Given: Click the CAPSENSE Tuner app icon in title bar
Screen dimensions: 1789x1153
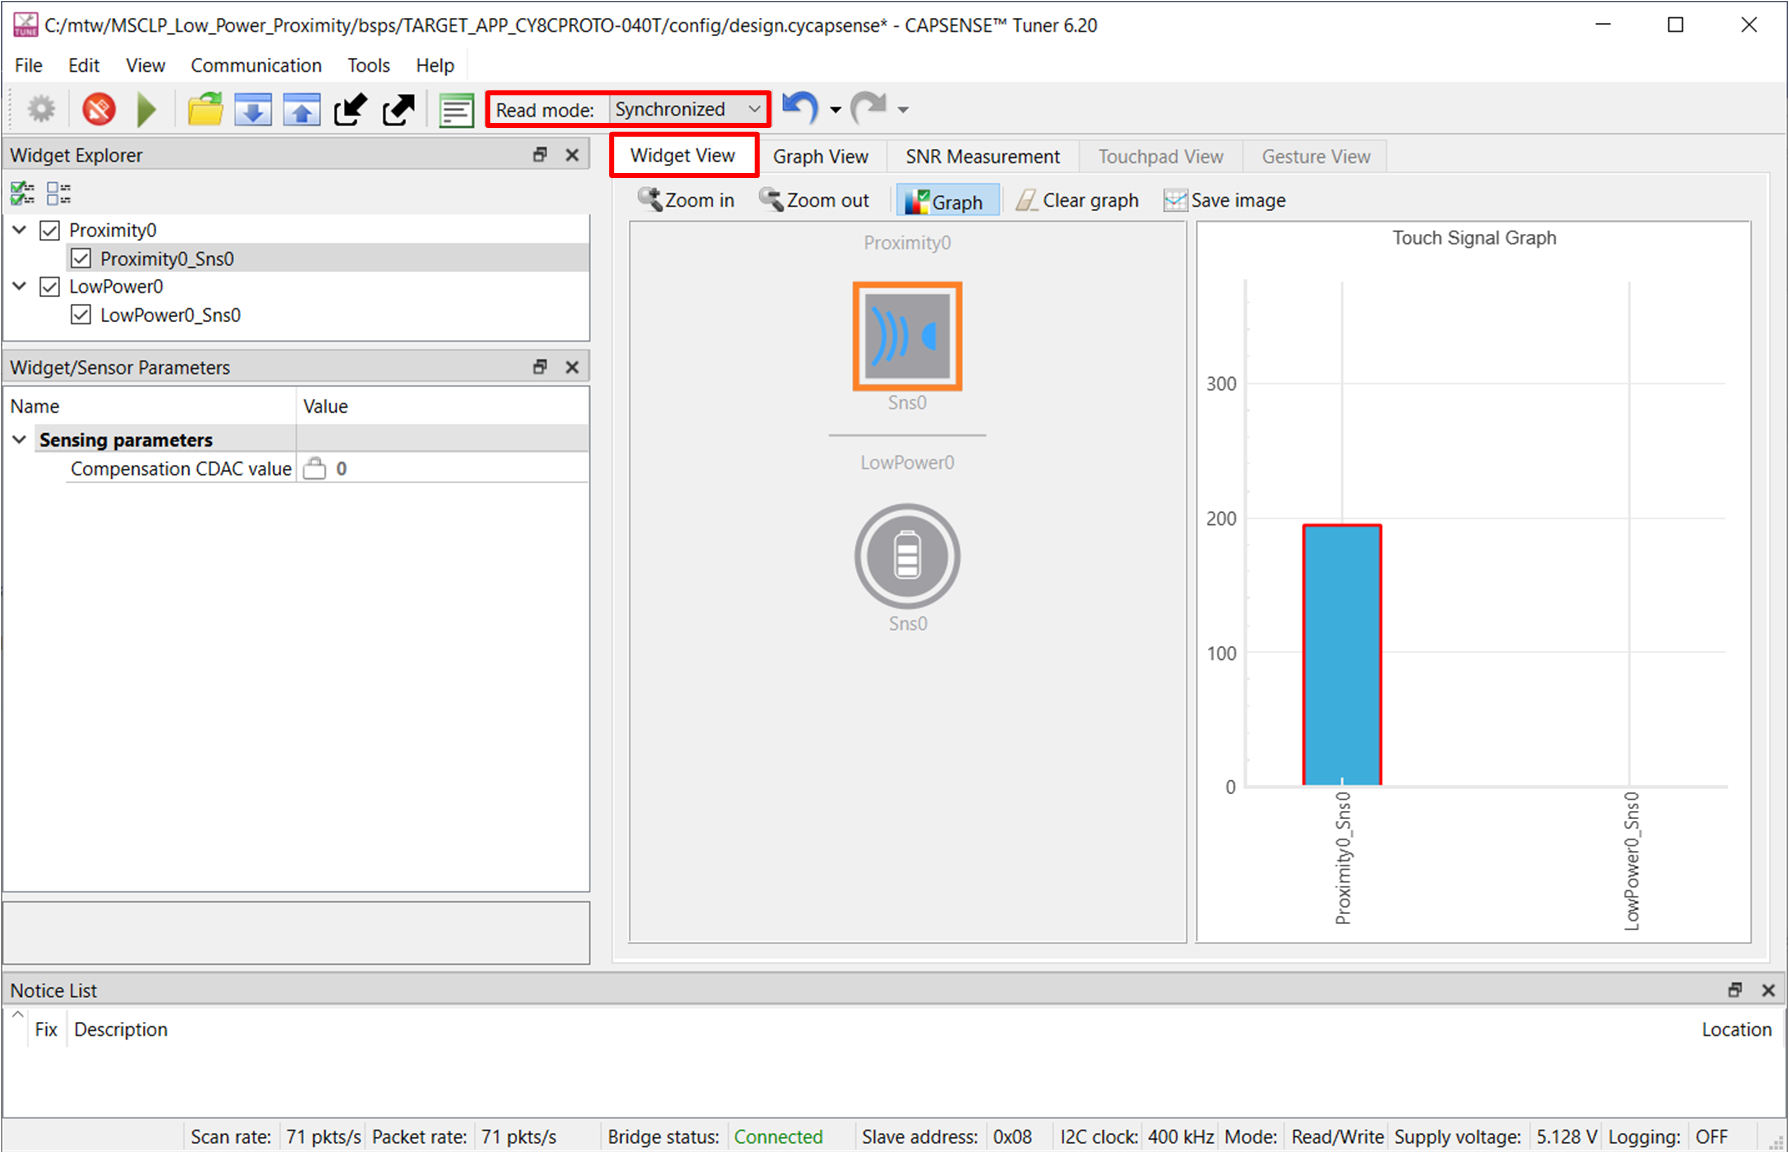Looking at the screenshot, I should [25, 25].
